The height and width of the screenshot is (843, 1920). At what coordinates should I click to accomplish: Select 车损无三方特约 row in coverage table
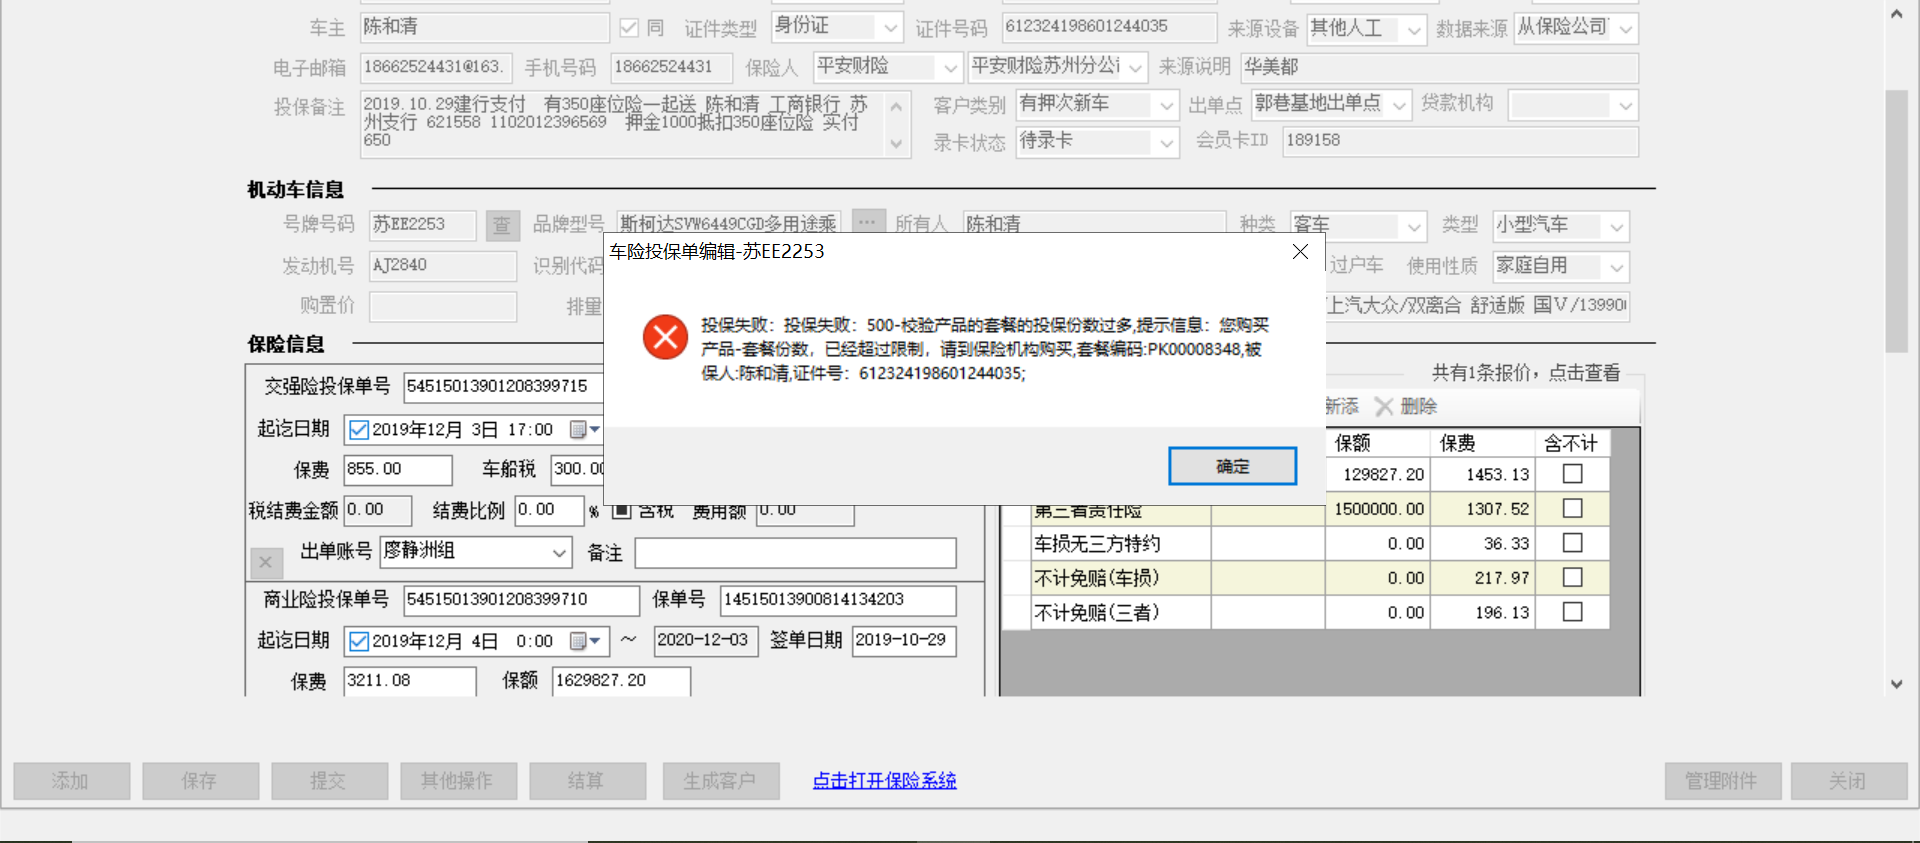tap(1305, 544)
